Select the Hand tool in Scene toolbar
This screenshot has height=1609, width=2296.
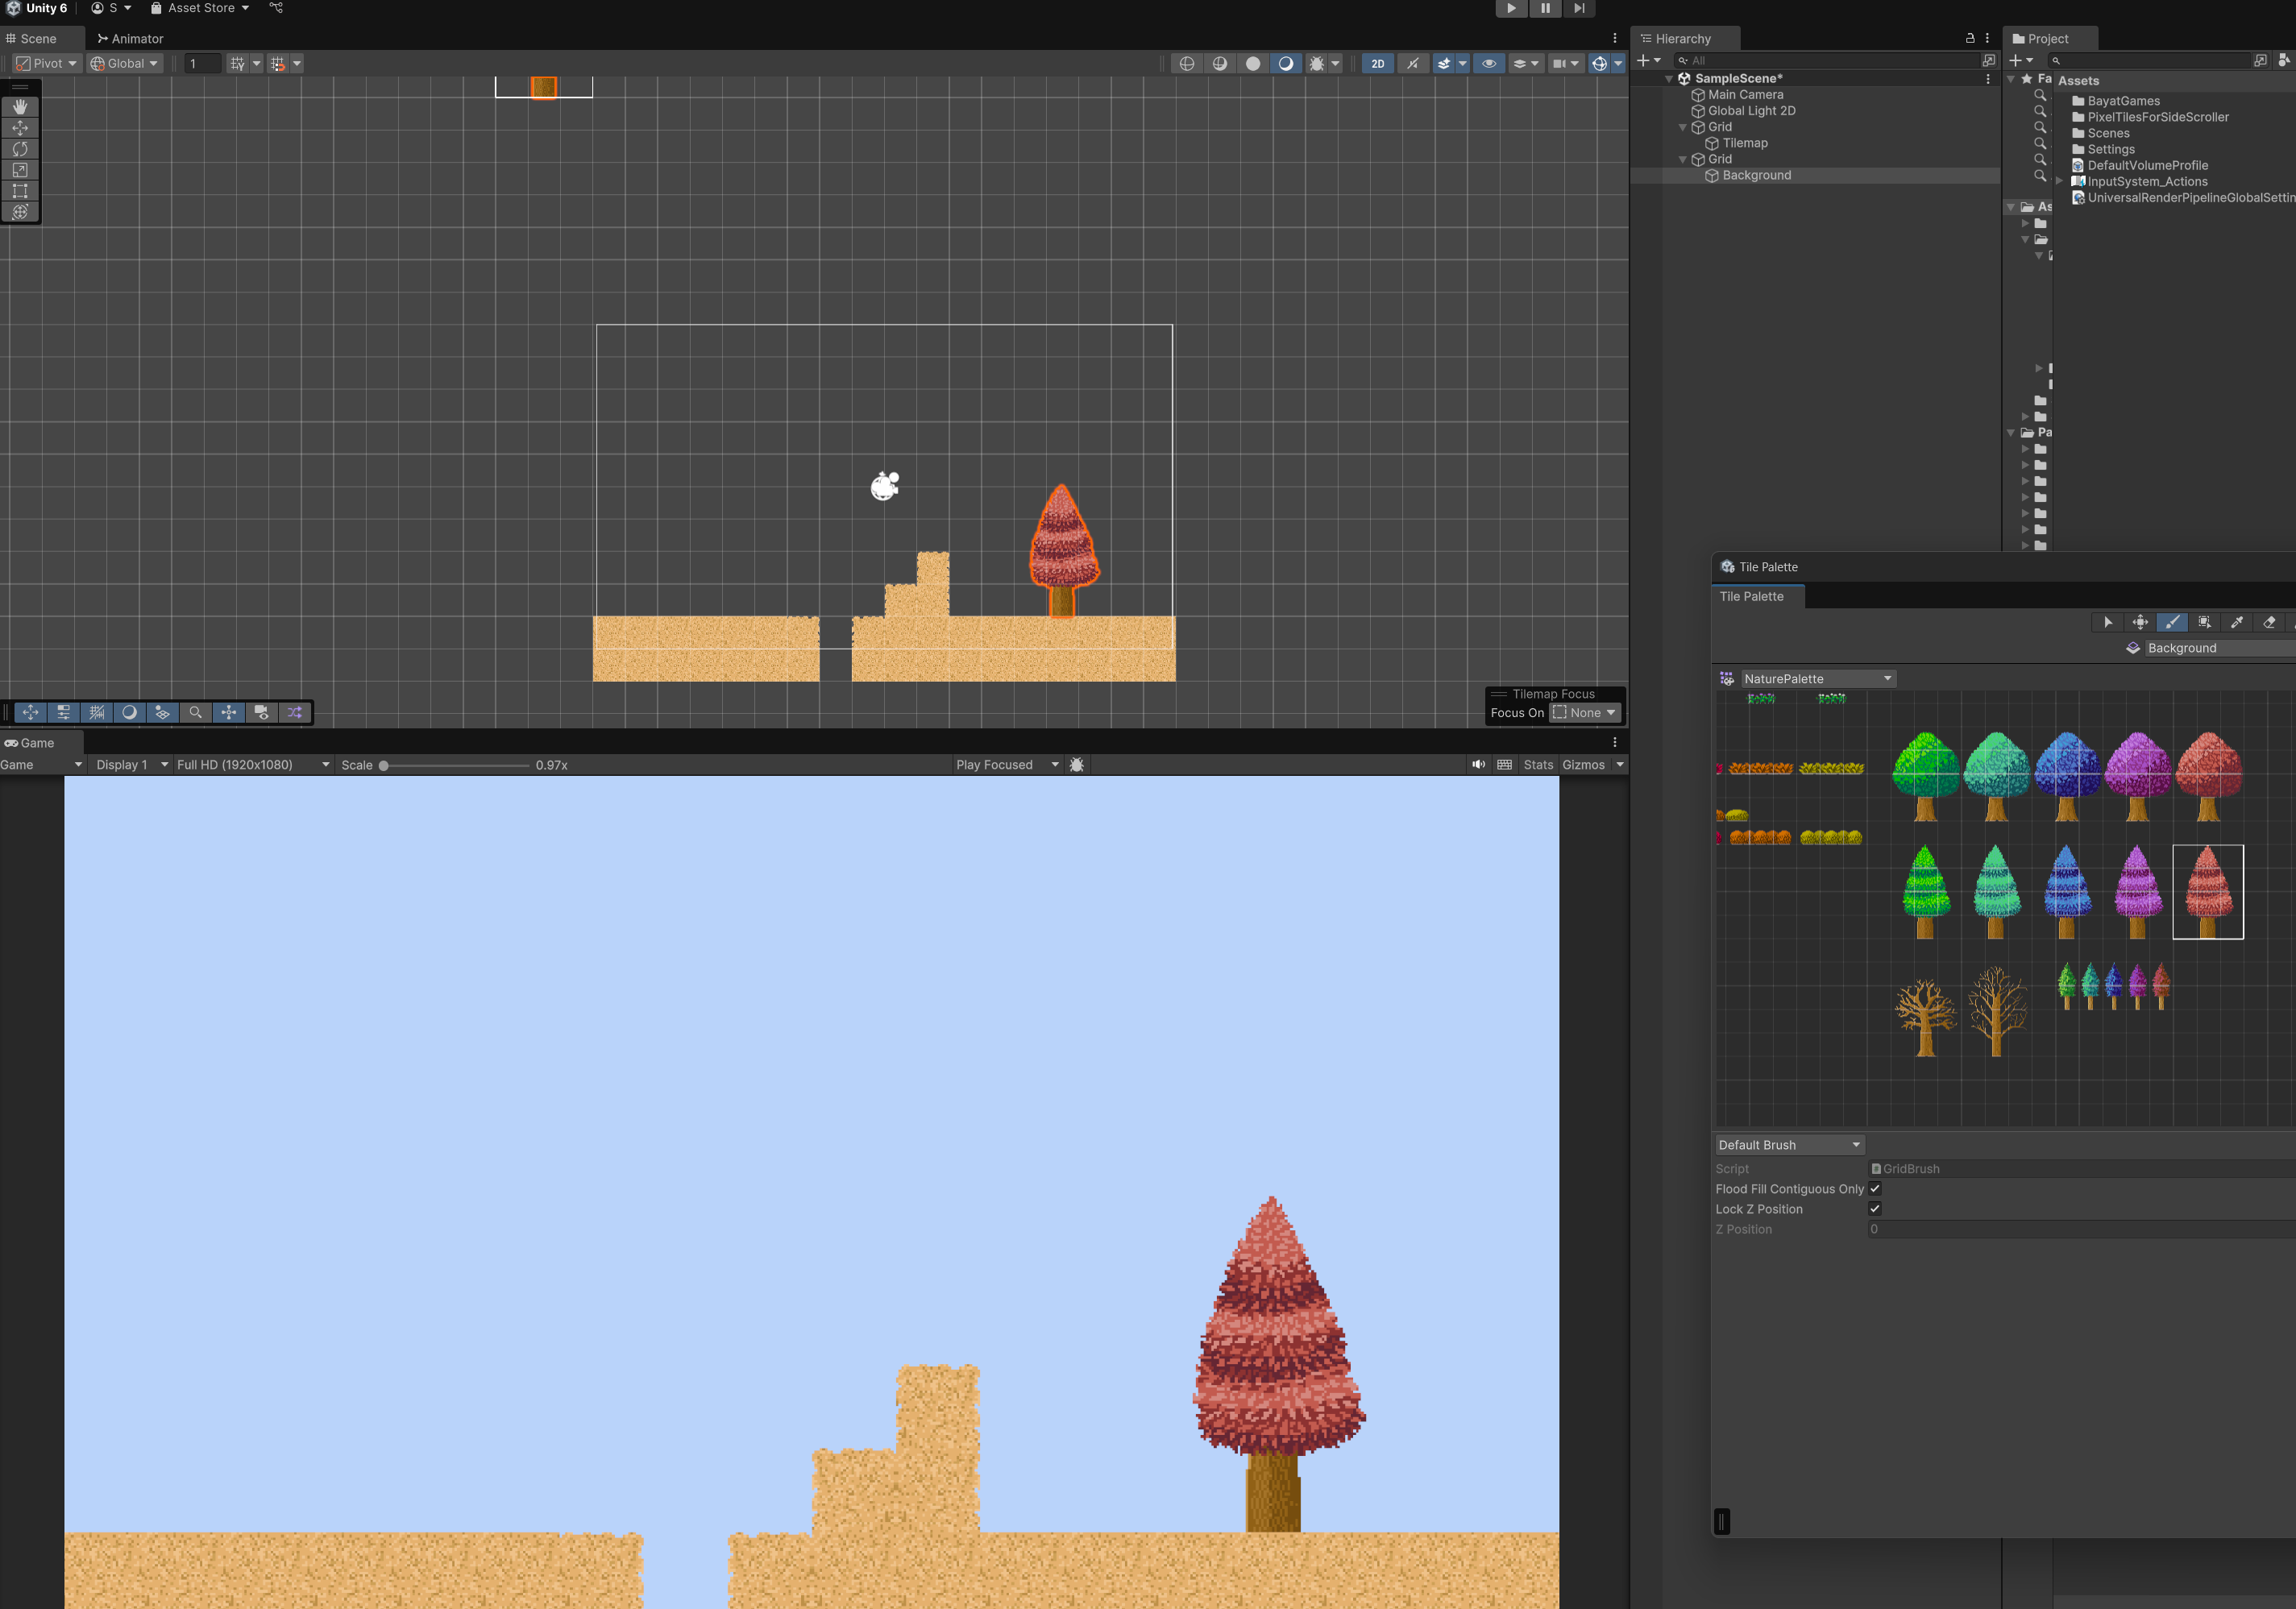[x=20, y=106]
